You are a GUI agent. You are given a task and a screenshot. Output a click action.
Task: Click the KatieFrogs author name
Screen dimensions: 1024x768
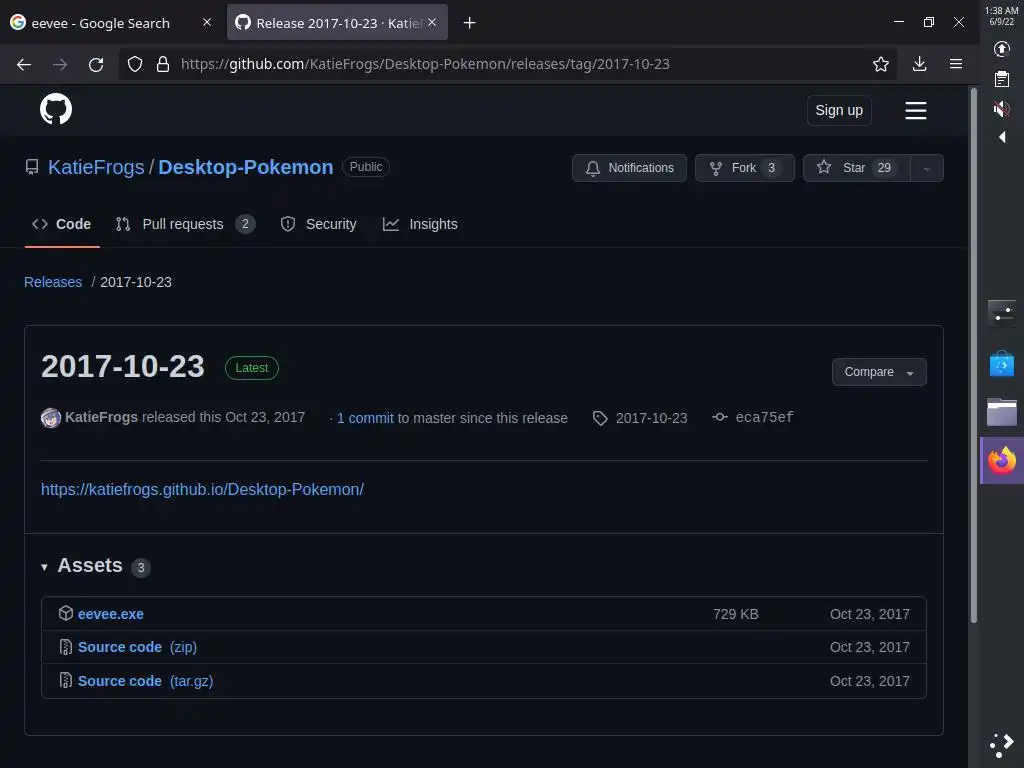[101, 417]
